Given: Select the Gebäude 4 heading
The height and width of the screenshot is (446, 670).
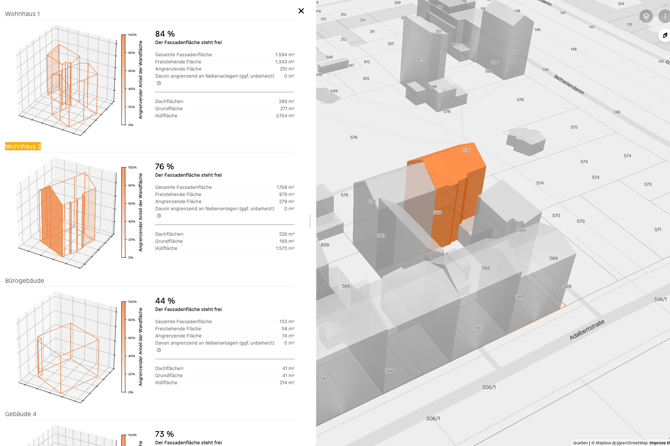Looking at the screenshot, I should point(21,414).
